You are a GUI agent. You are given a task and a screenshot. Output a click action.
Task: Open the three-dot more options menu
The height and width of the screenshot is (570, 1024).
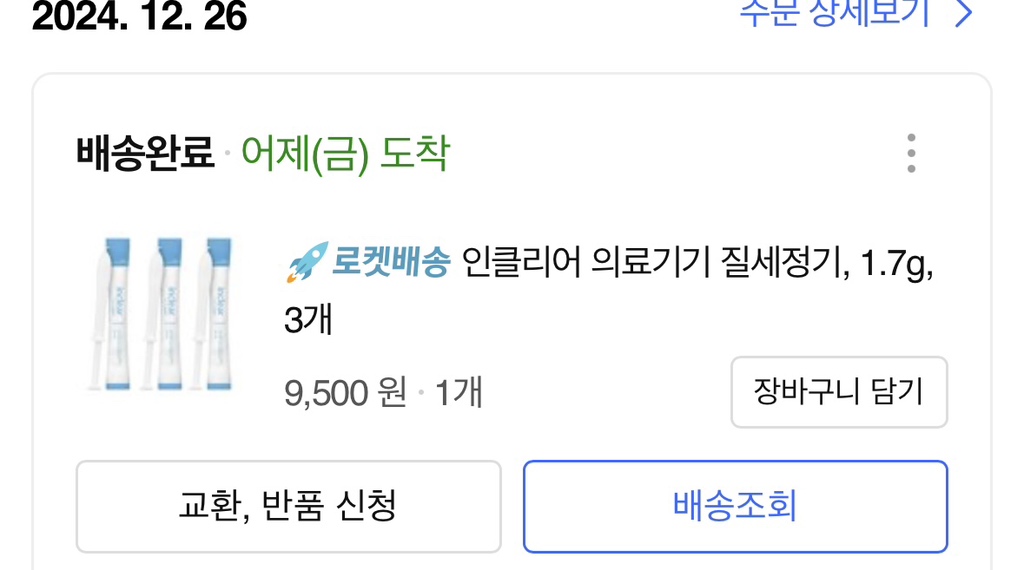pyautogui.click(x=911, y=154)
